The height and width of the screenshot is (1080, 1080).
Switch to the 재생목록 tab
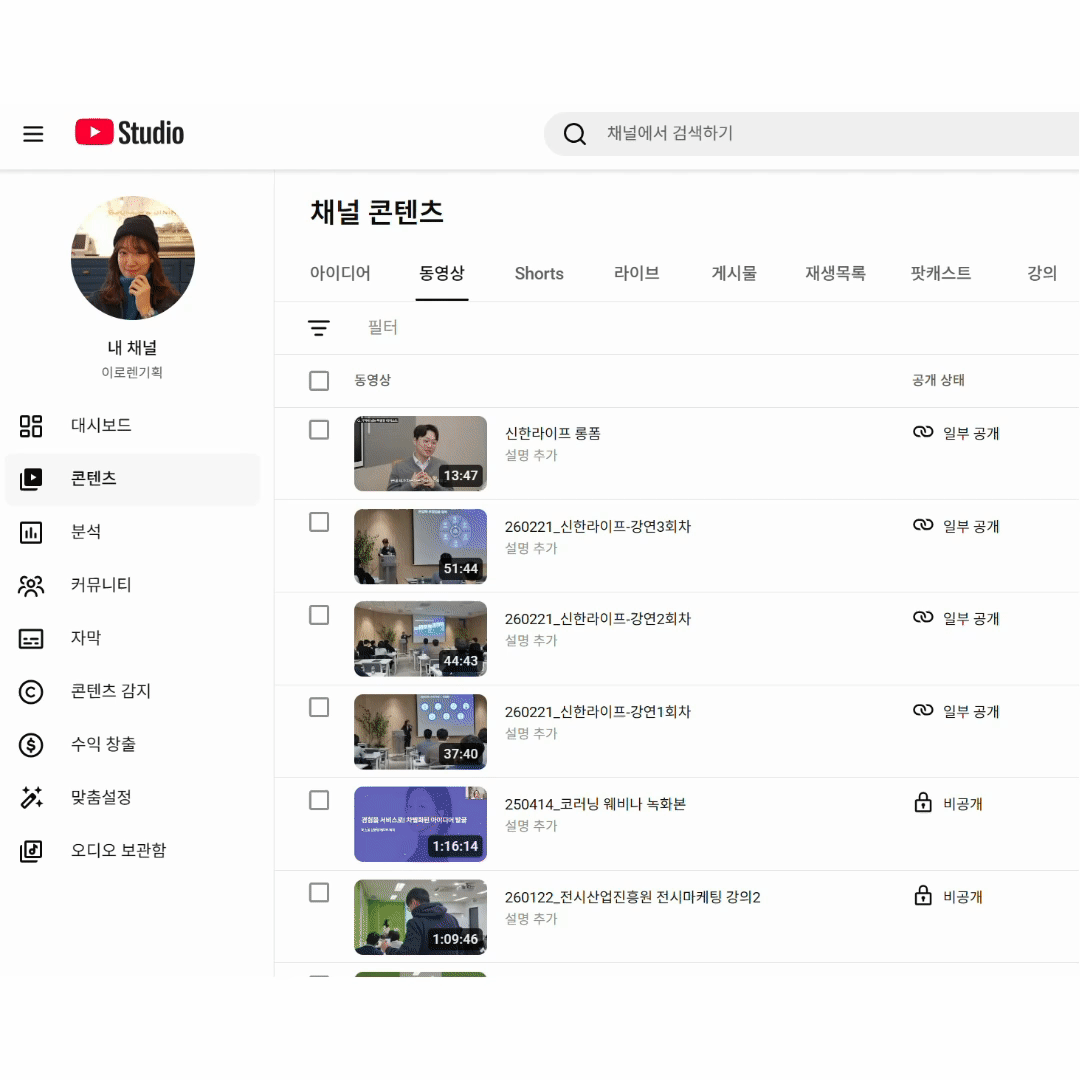(835, 273)
